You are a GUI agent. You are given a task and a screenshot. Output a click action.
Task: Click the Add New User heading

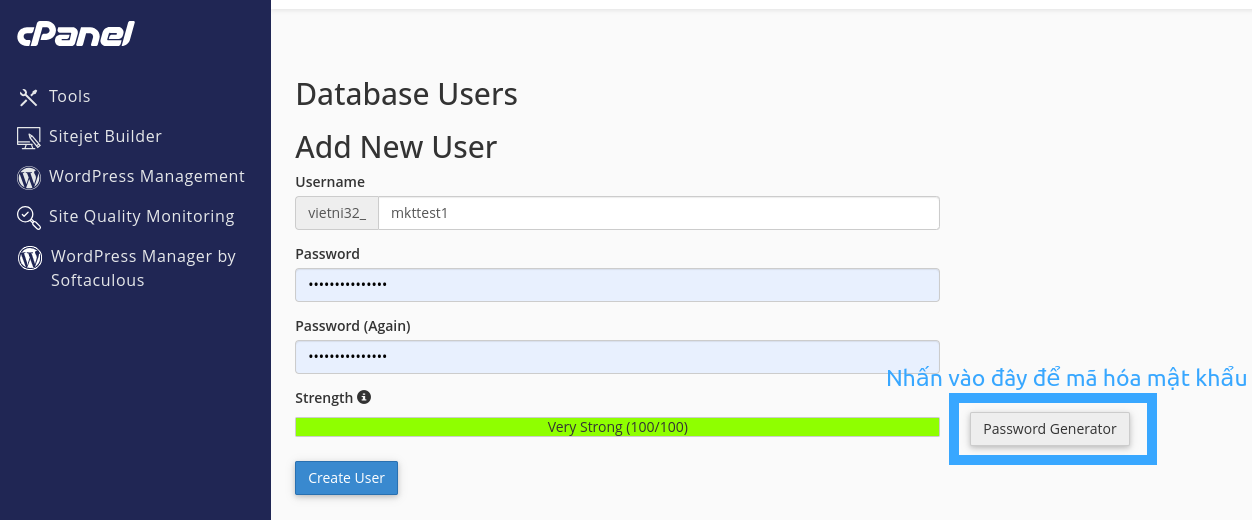pos(396,148)
